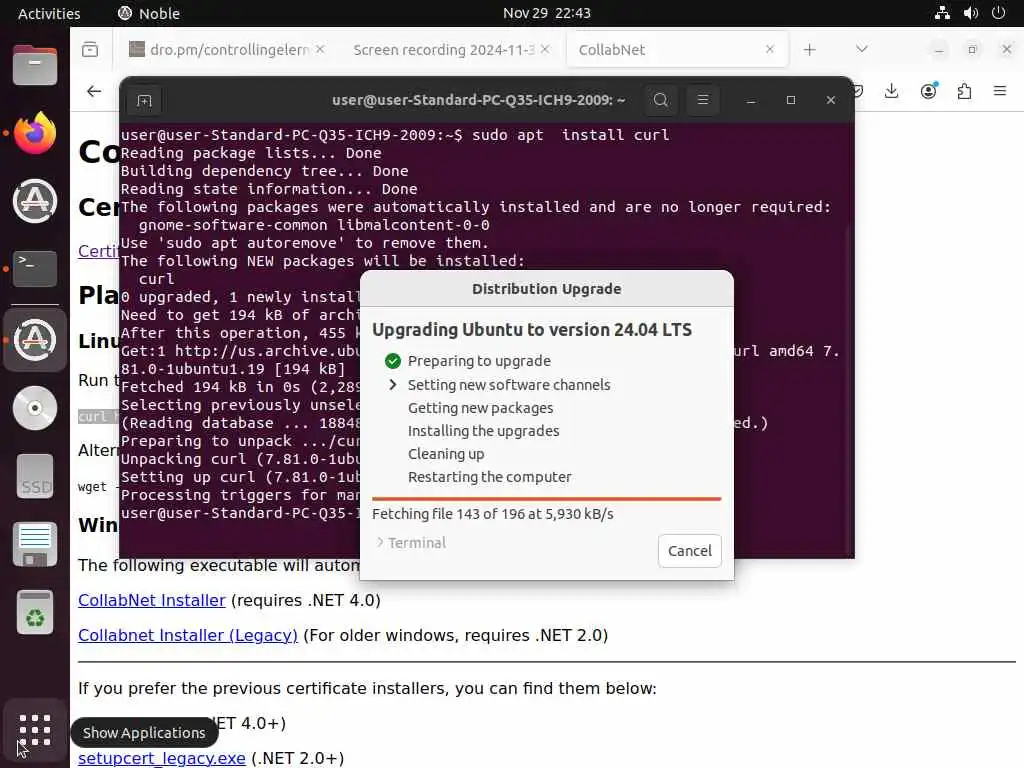Image resolution: width=1024 pixels, height=768 pixels.
Task: Open Firefox downloads panel
Action: tap(891, 91)
